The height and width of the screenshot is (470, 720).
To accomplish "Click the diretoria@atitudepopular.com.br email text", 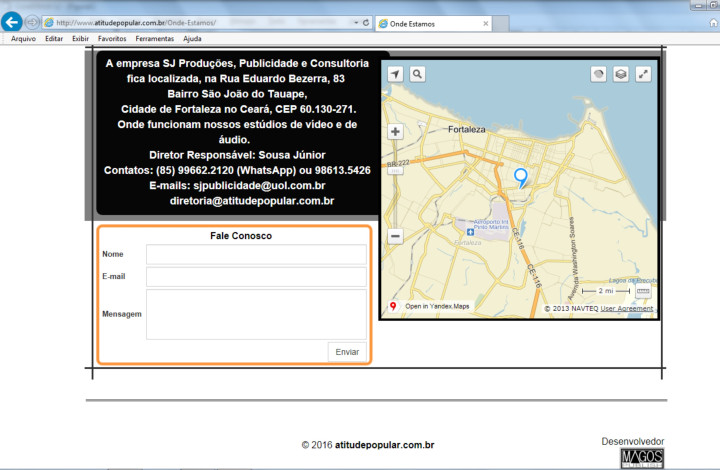I will coord(252,201).
